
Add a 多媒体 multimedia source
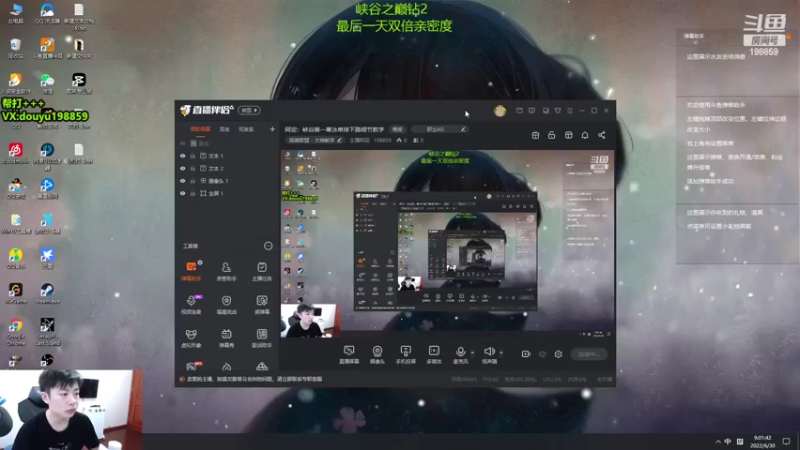coord(434,354)
